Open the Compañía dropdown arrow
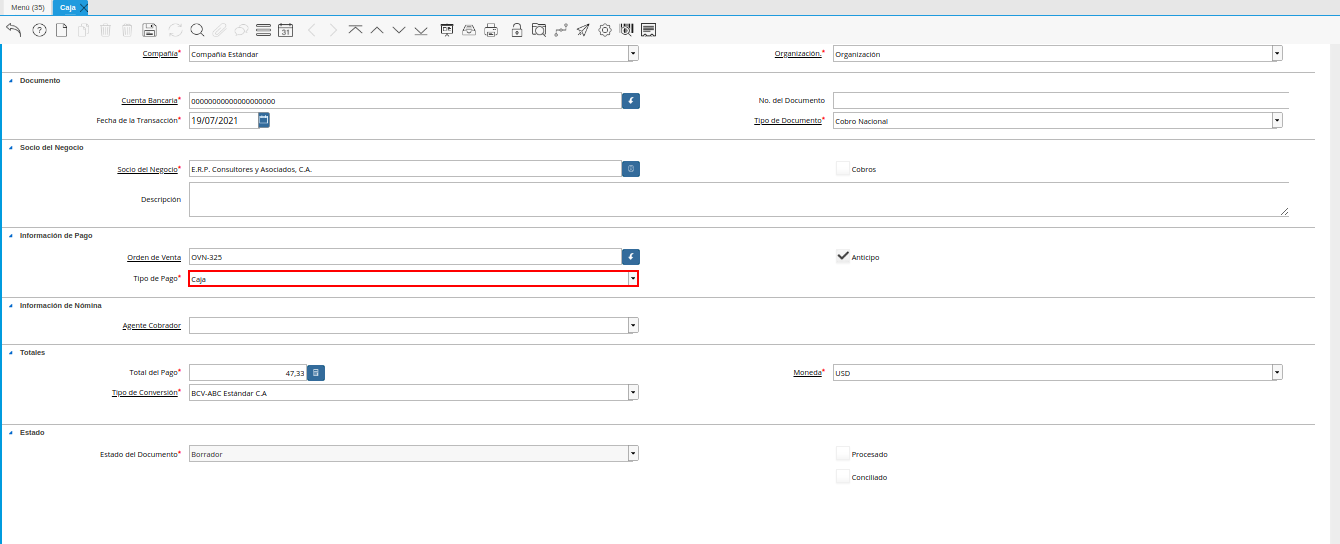This screenshot has height=544, width=1340. pos(633,54)
